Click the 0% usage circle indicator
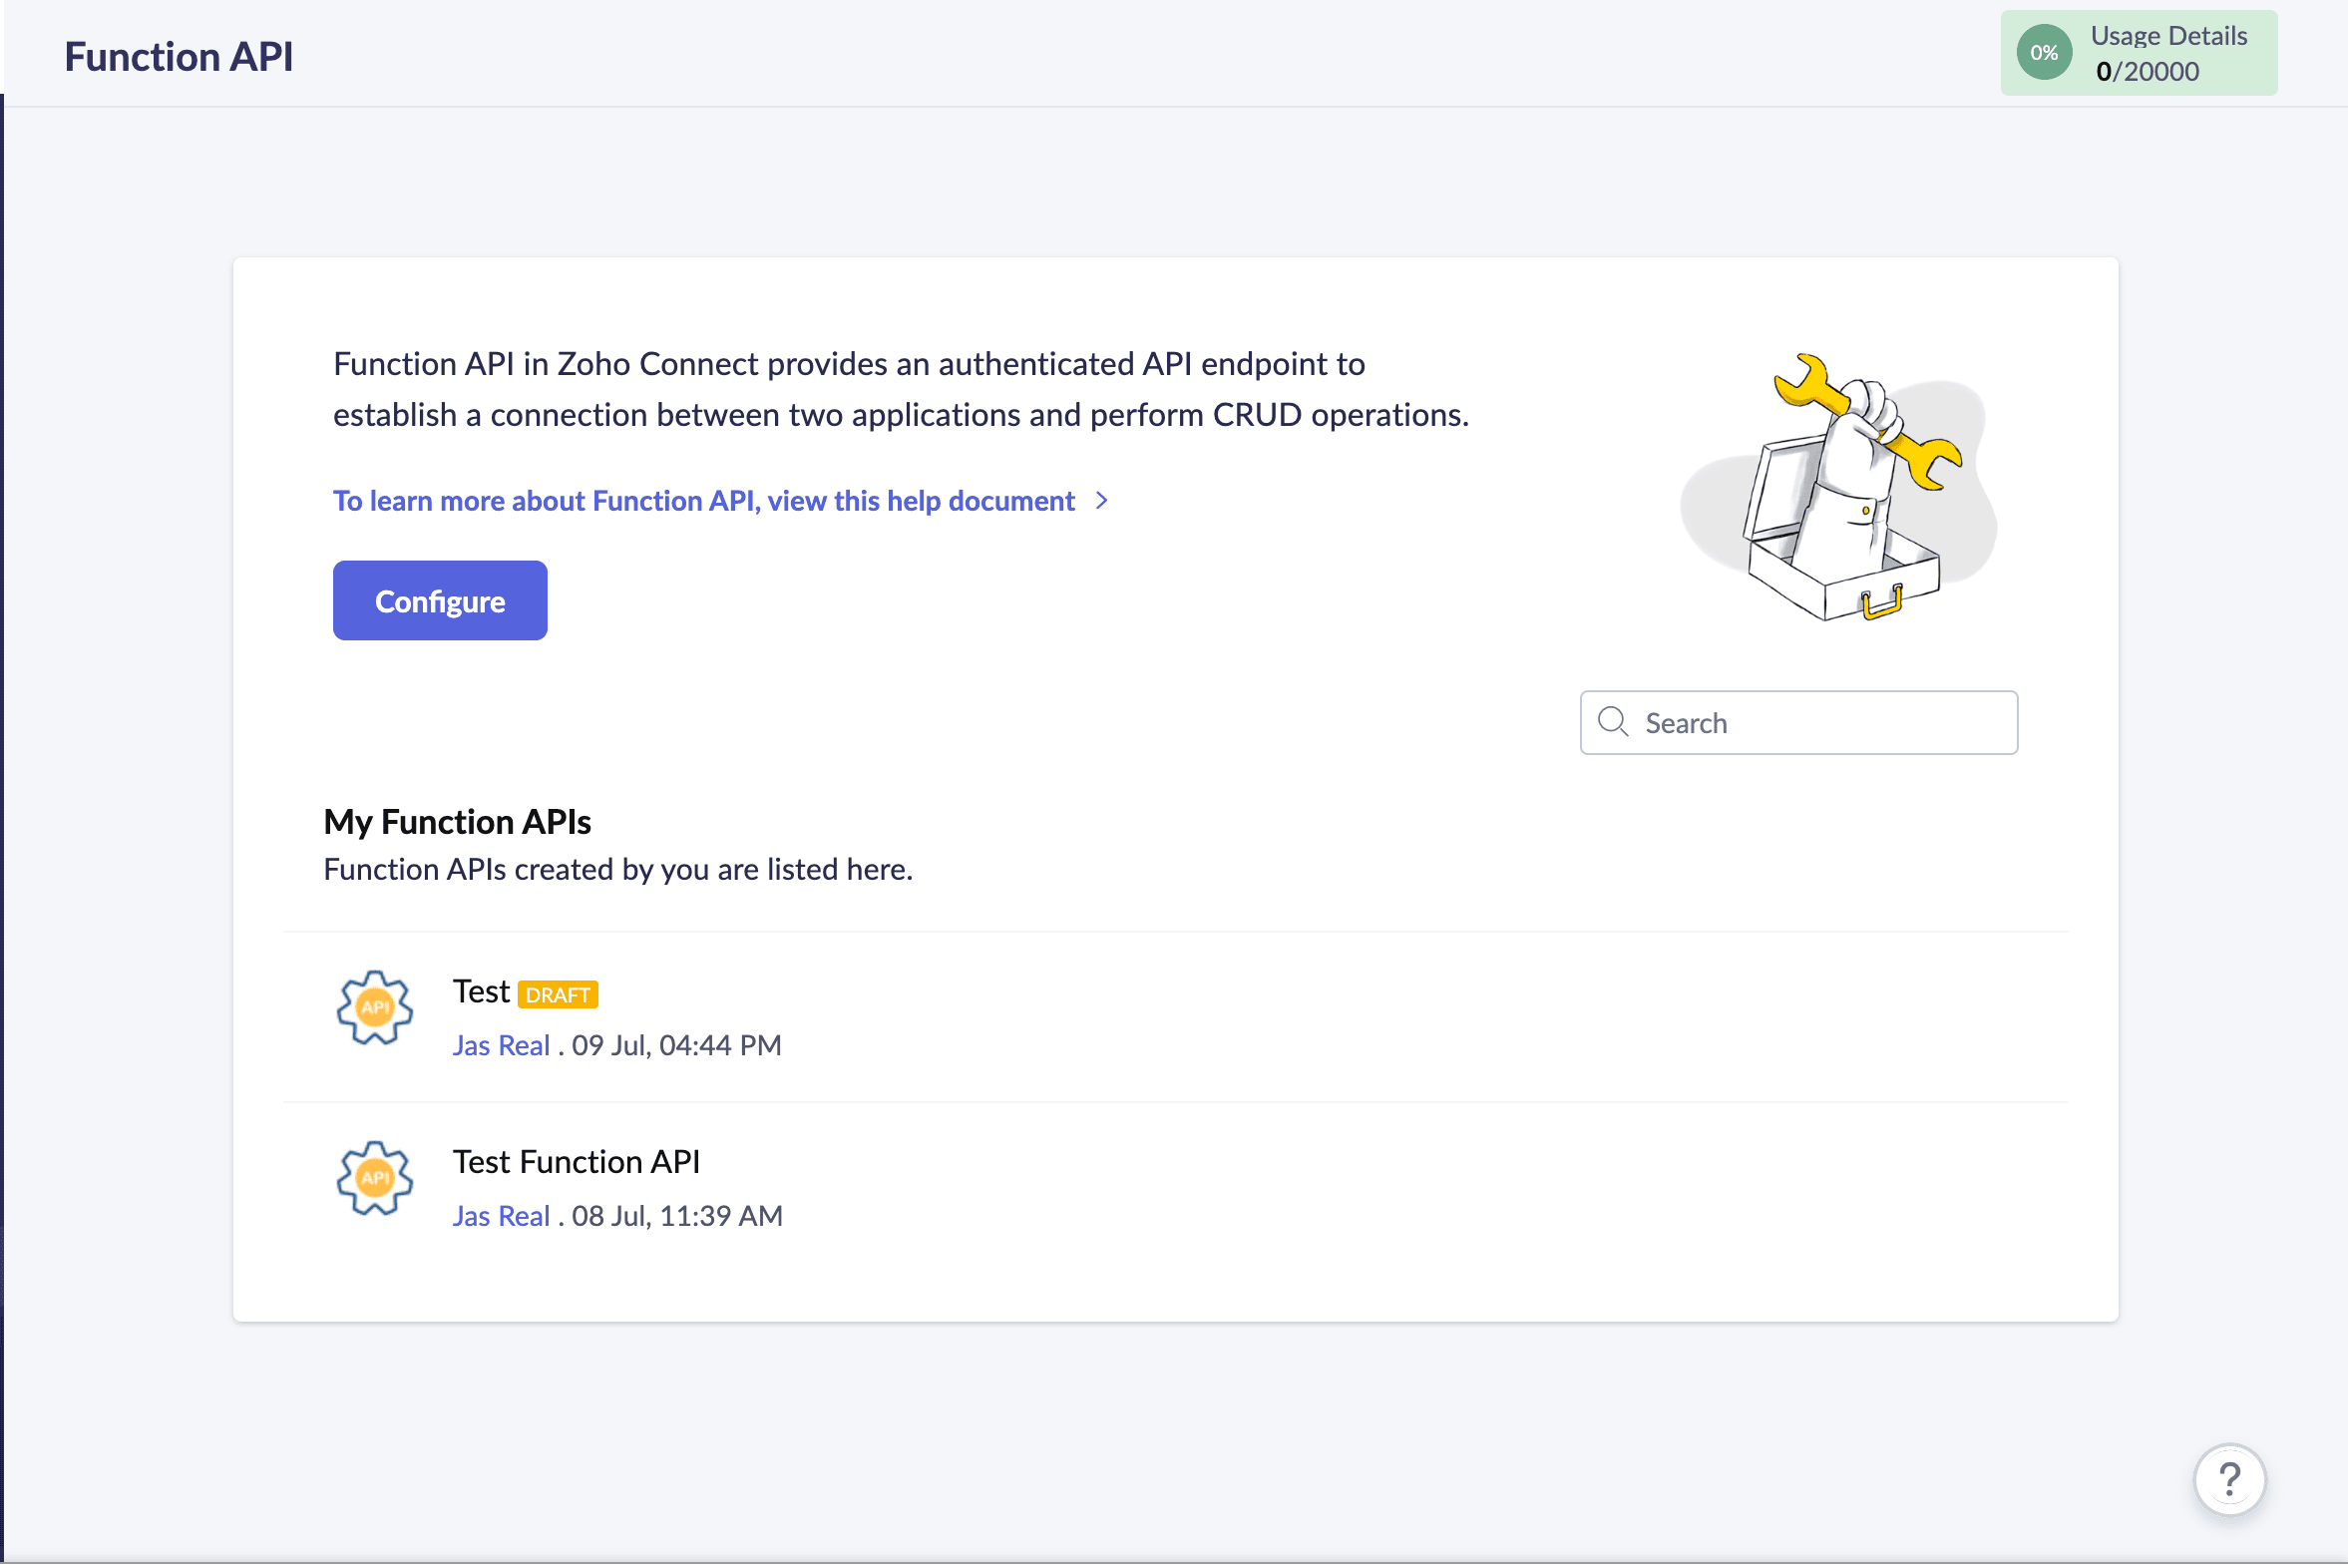The height and width of the screenshot is (1568, 2348). tap(2044, 53)
